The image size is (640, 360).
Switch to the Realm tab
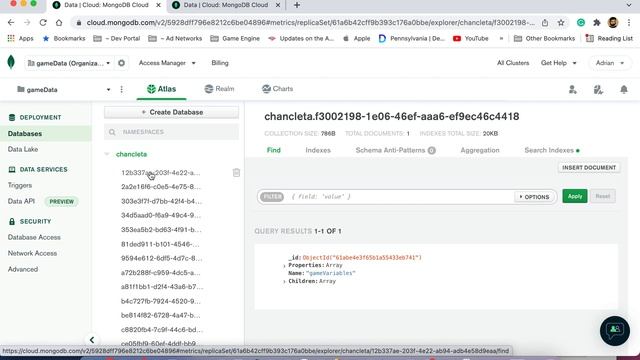pos(220,89)
